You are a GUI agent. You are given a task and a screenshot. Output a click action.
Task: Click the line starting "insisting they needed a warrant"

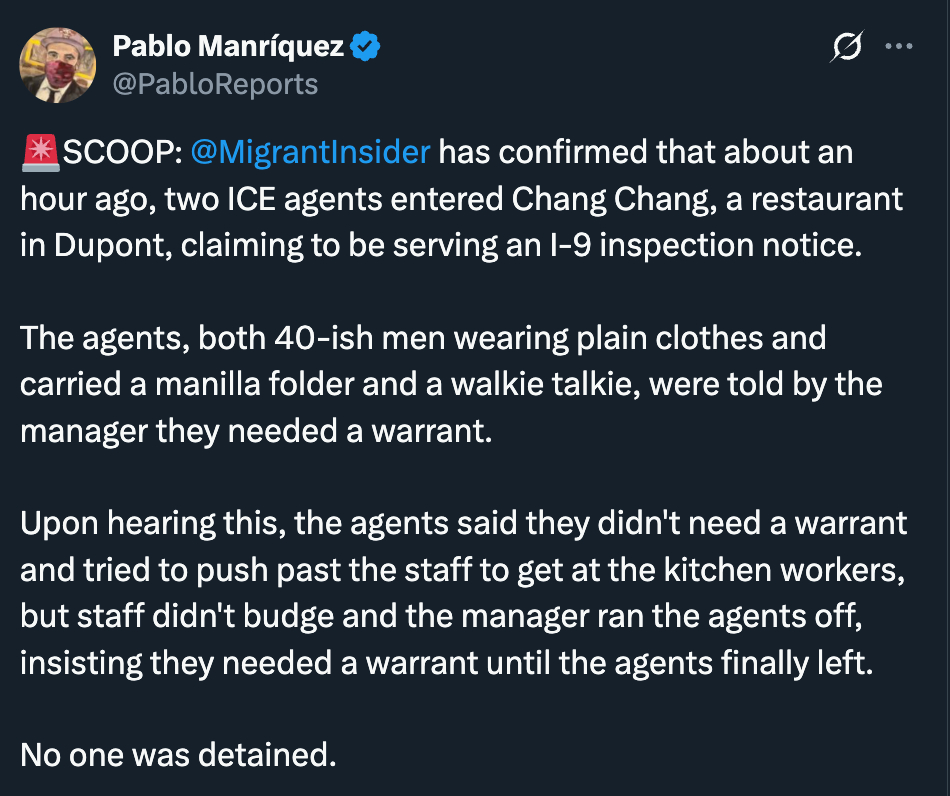pyautogui.click(x=447, y=661)
